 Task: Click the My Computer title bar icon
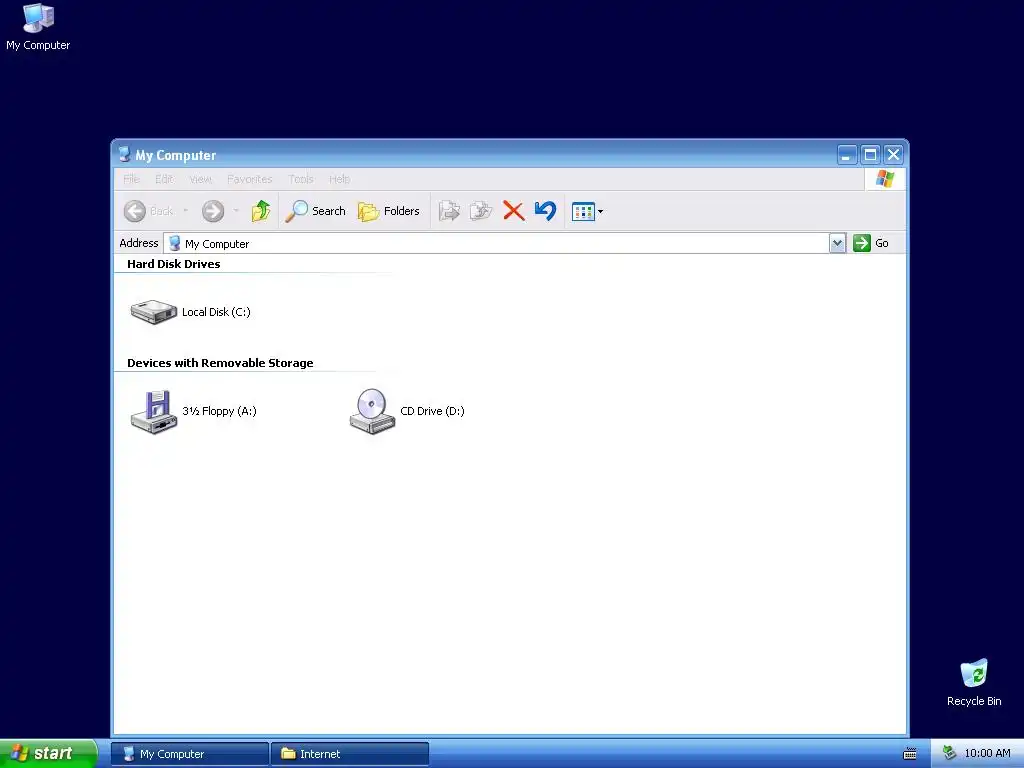coord(124,155)
